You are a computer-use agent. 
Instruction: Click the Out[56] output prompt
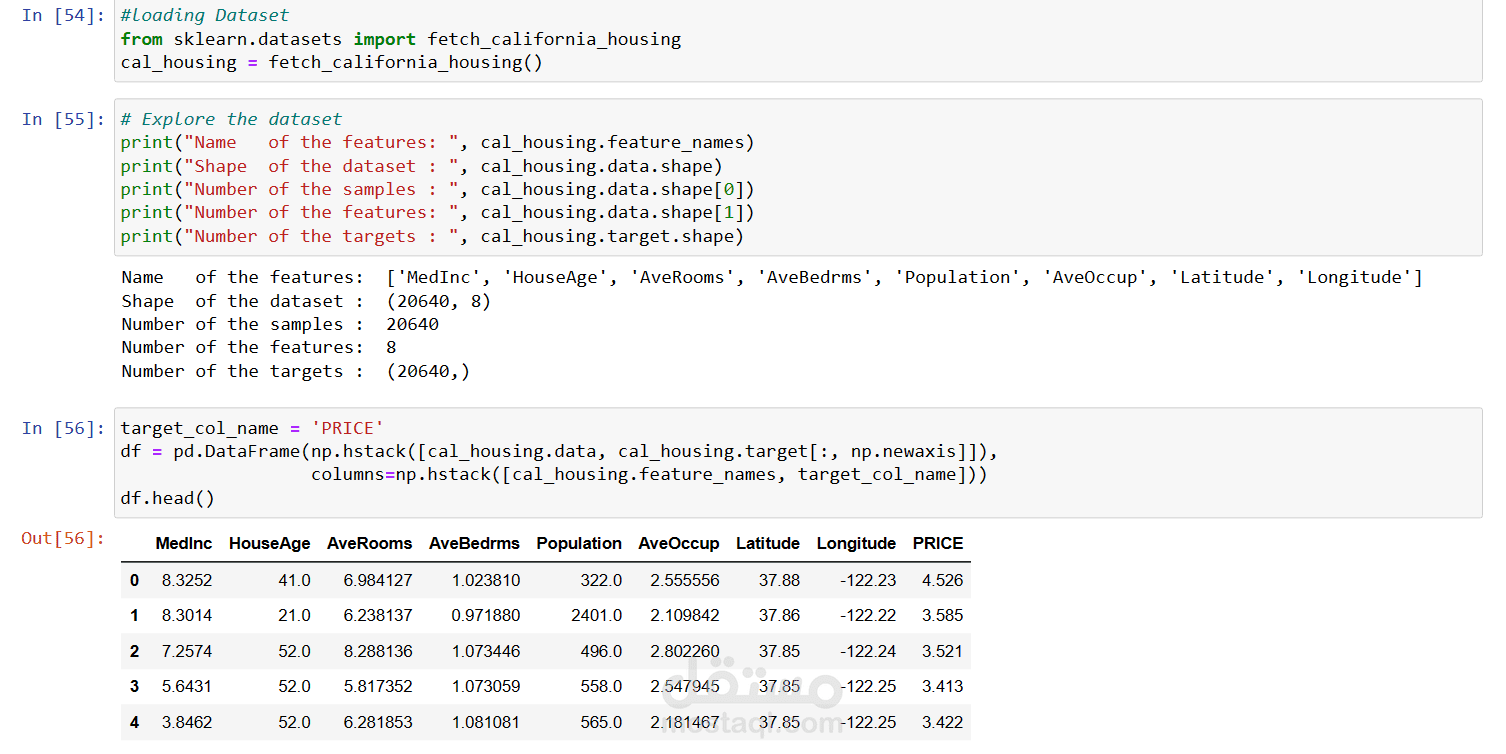[x=63, y=539]
